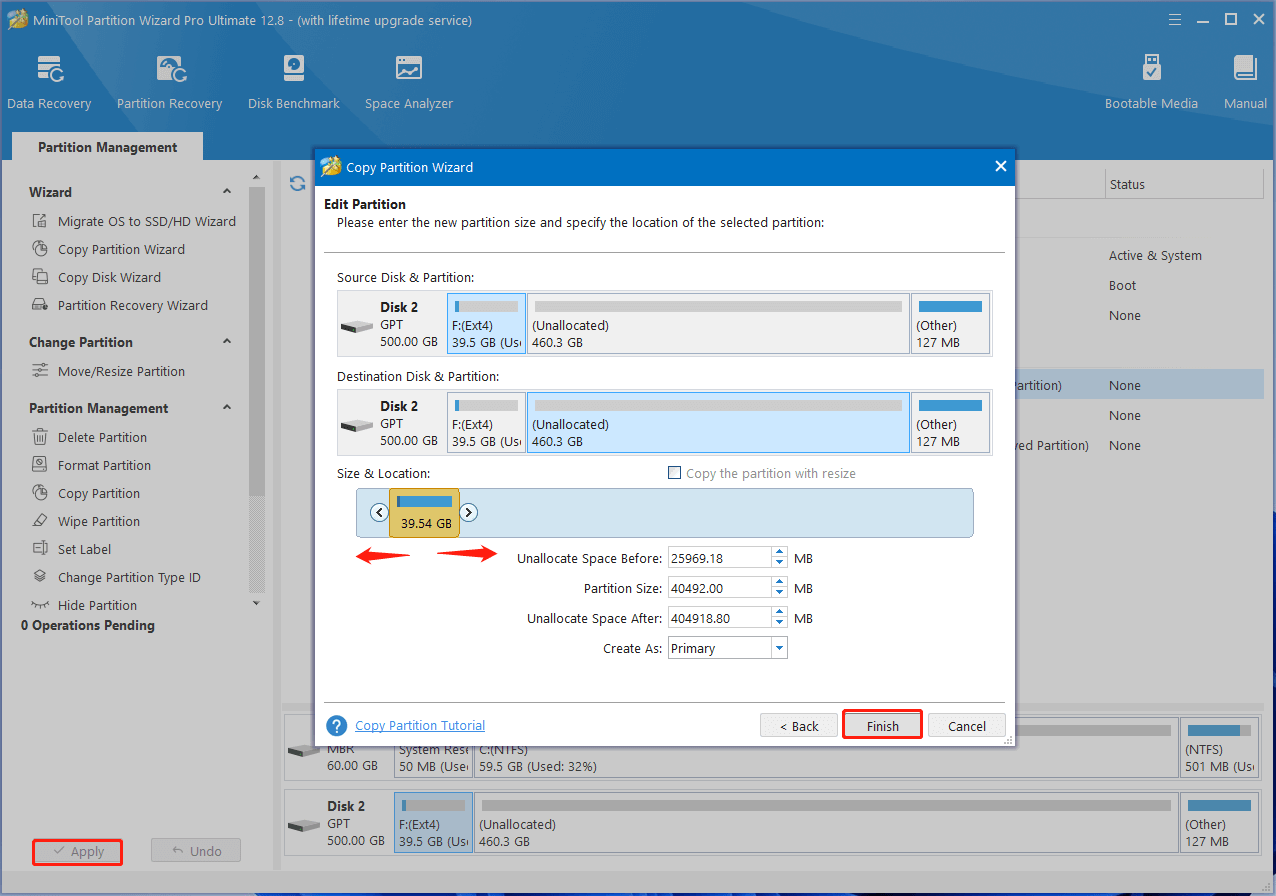
Task: Open Space Analyzer
Action: [408, 82]
